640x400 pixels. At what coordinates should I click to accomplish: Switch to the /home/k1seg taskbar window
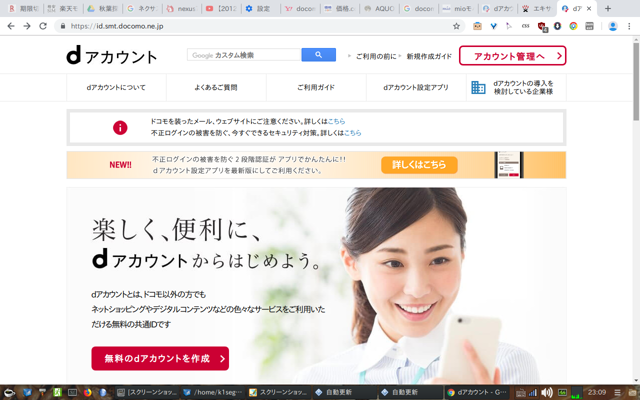pos(212,393)
